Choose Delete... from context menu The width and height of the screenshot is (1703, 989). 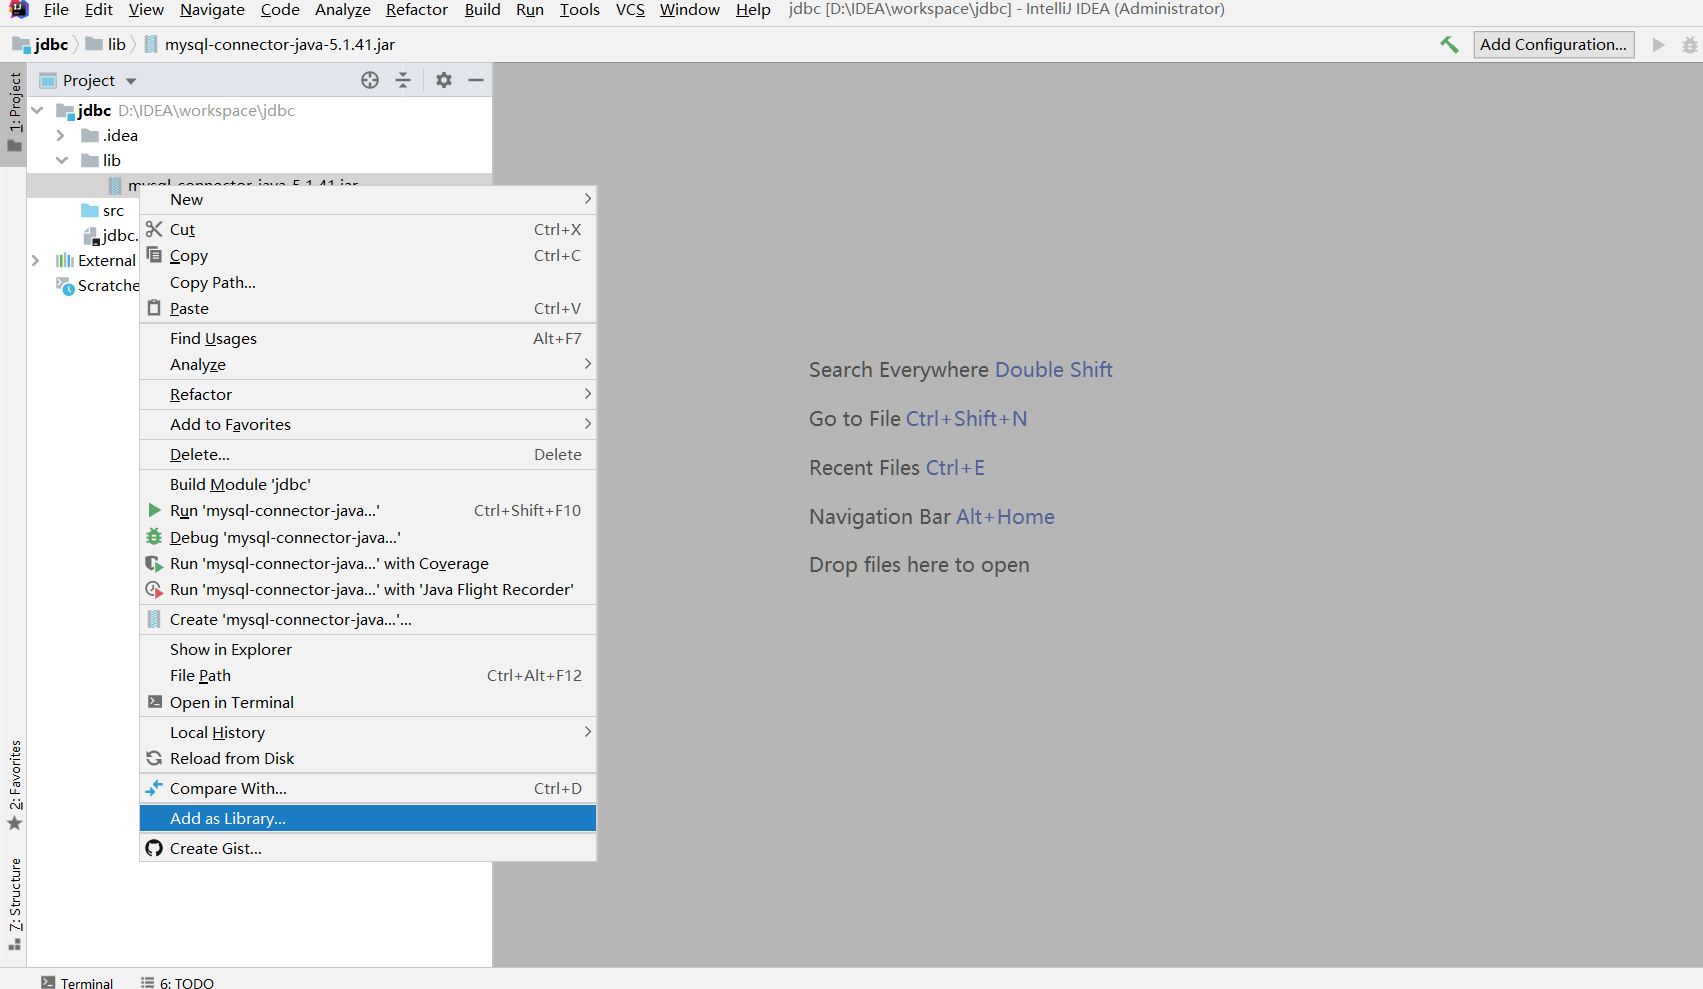368,454
